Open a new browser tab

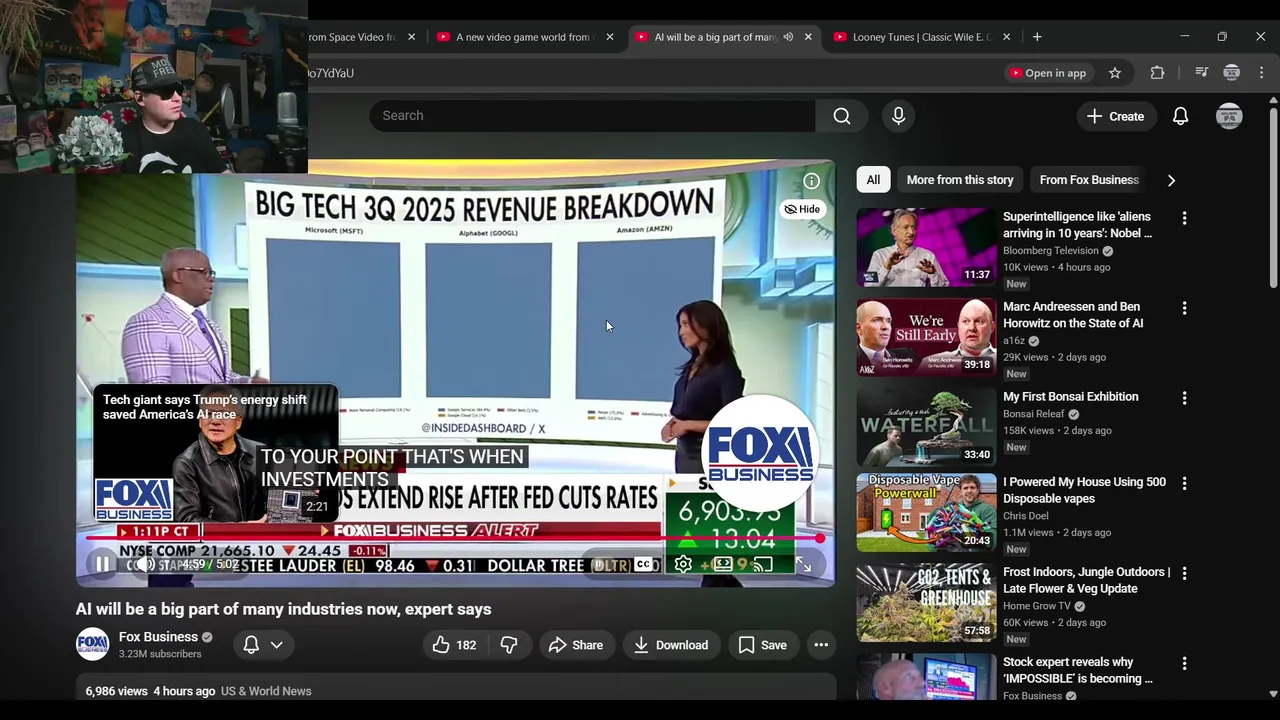pos(1037,37)
